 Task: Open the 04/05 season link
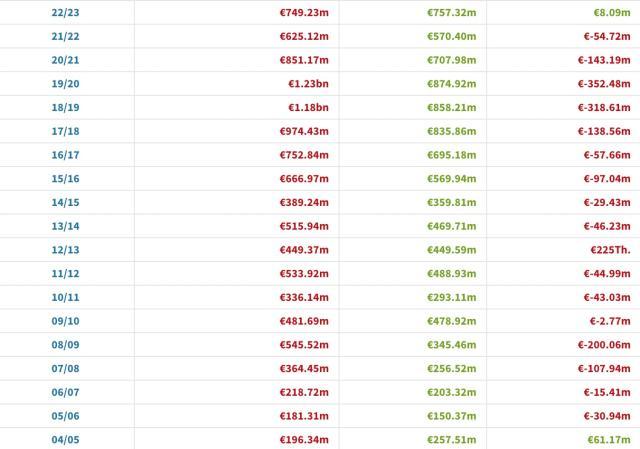click(65, 440)
